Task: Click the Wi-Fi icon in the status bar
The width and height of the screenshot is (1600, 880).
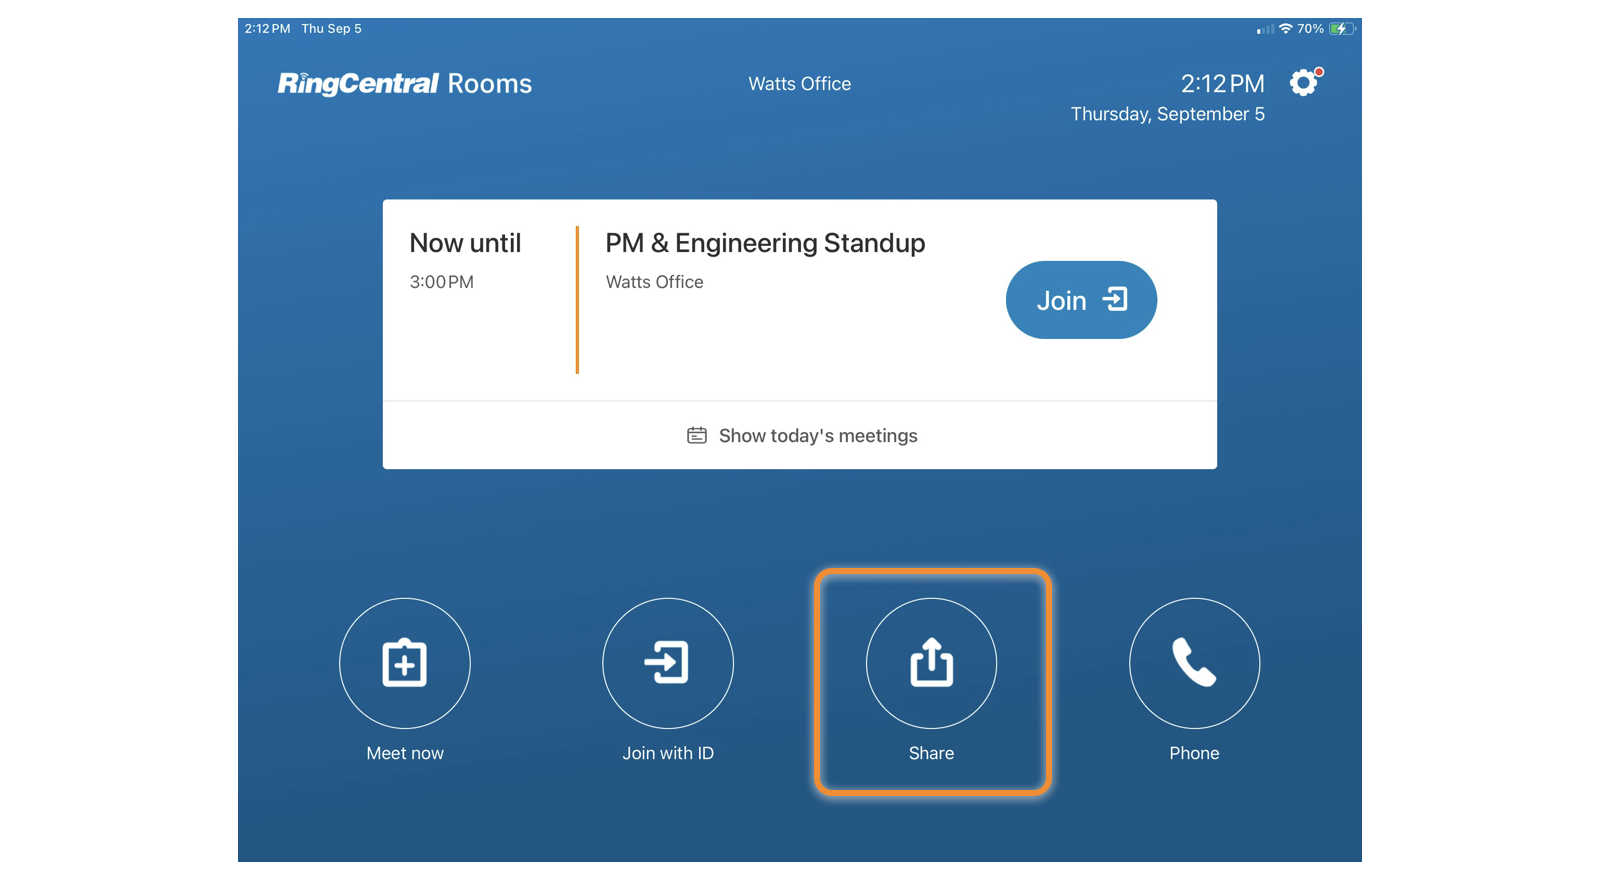Action: coord(1285,29)
